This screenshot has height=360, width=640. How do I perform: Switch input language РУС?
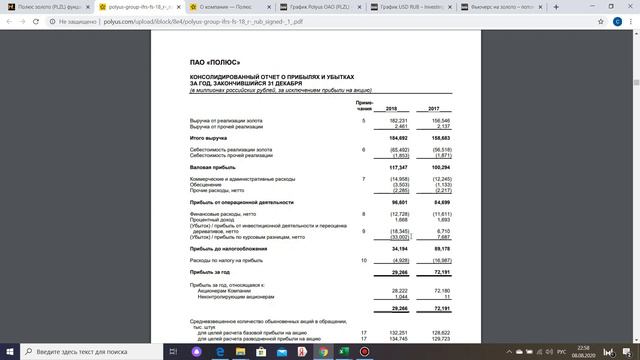(x=562, y=351)
